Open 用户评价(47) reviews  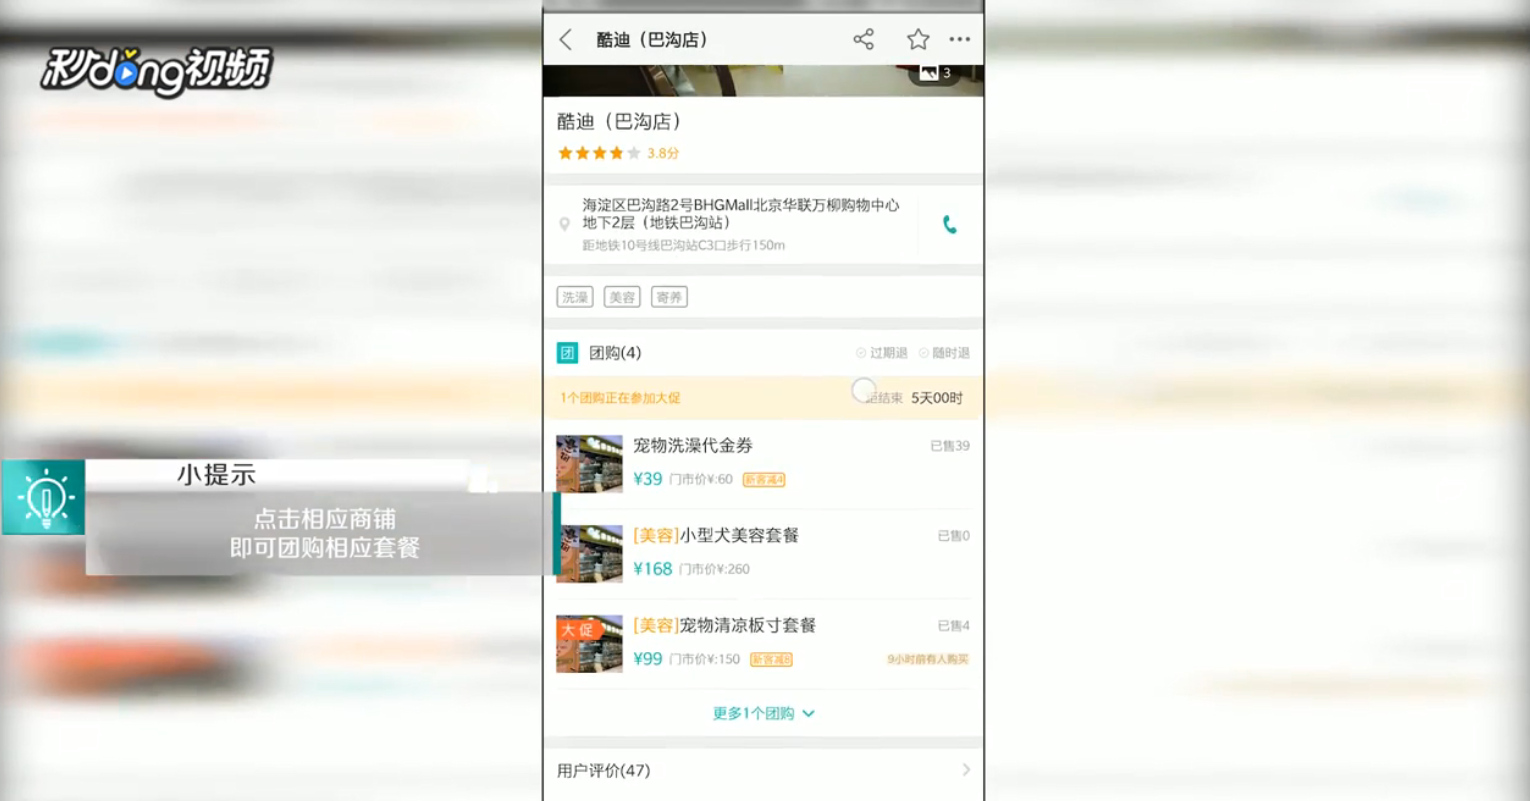(763, 770)
